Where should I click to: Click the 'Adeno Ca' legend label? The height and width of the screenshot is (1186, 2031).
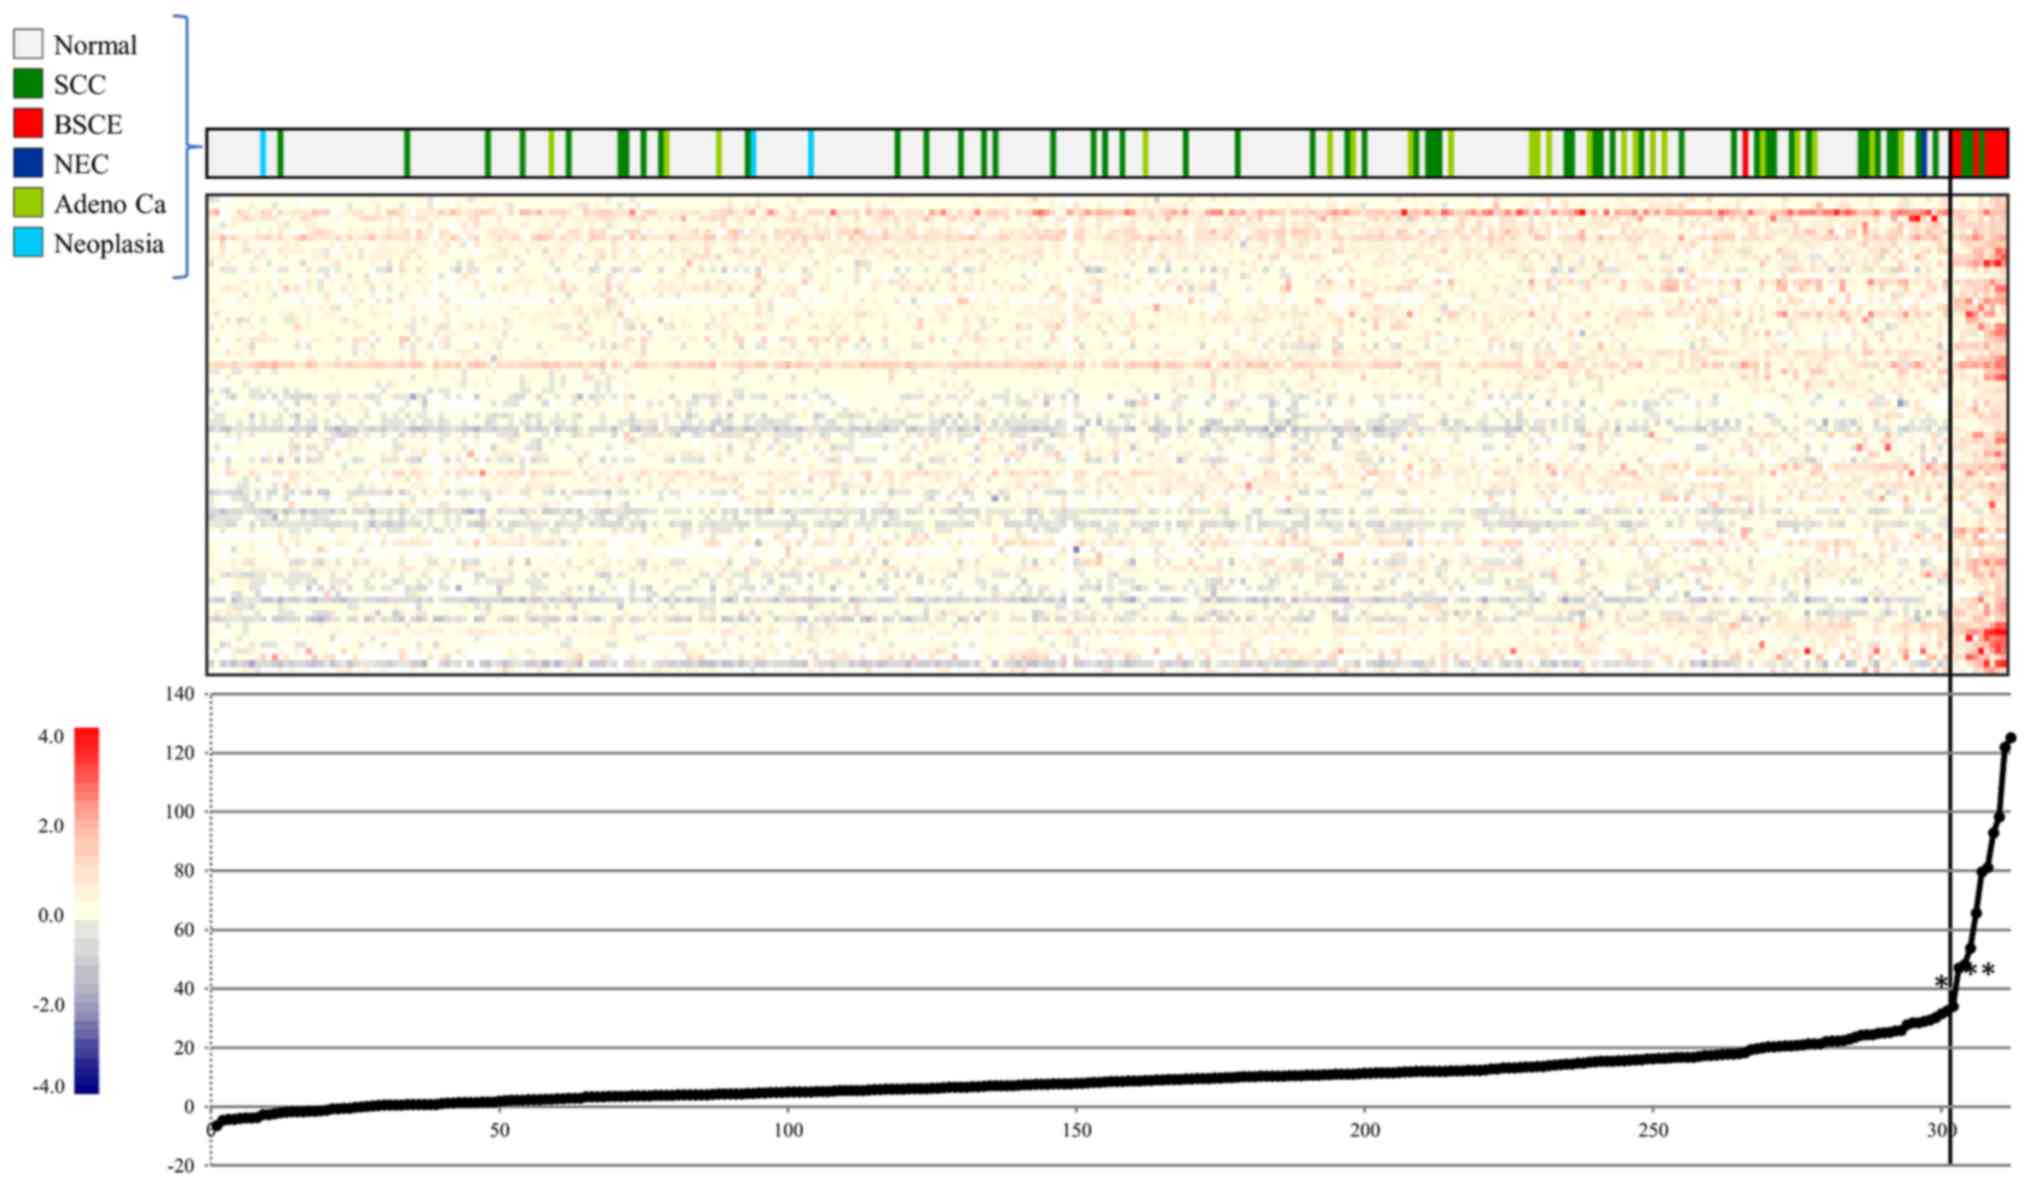point(109,204)
